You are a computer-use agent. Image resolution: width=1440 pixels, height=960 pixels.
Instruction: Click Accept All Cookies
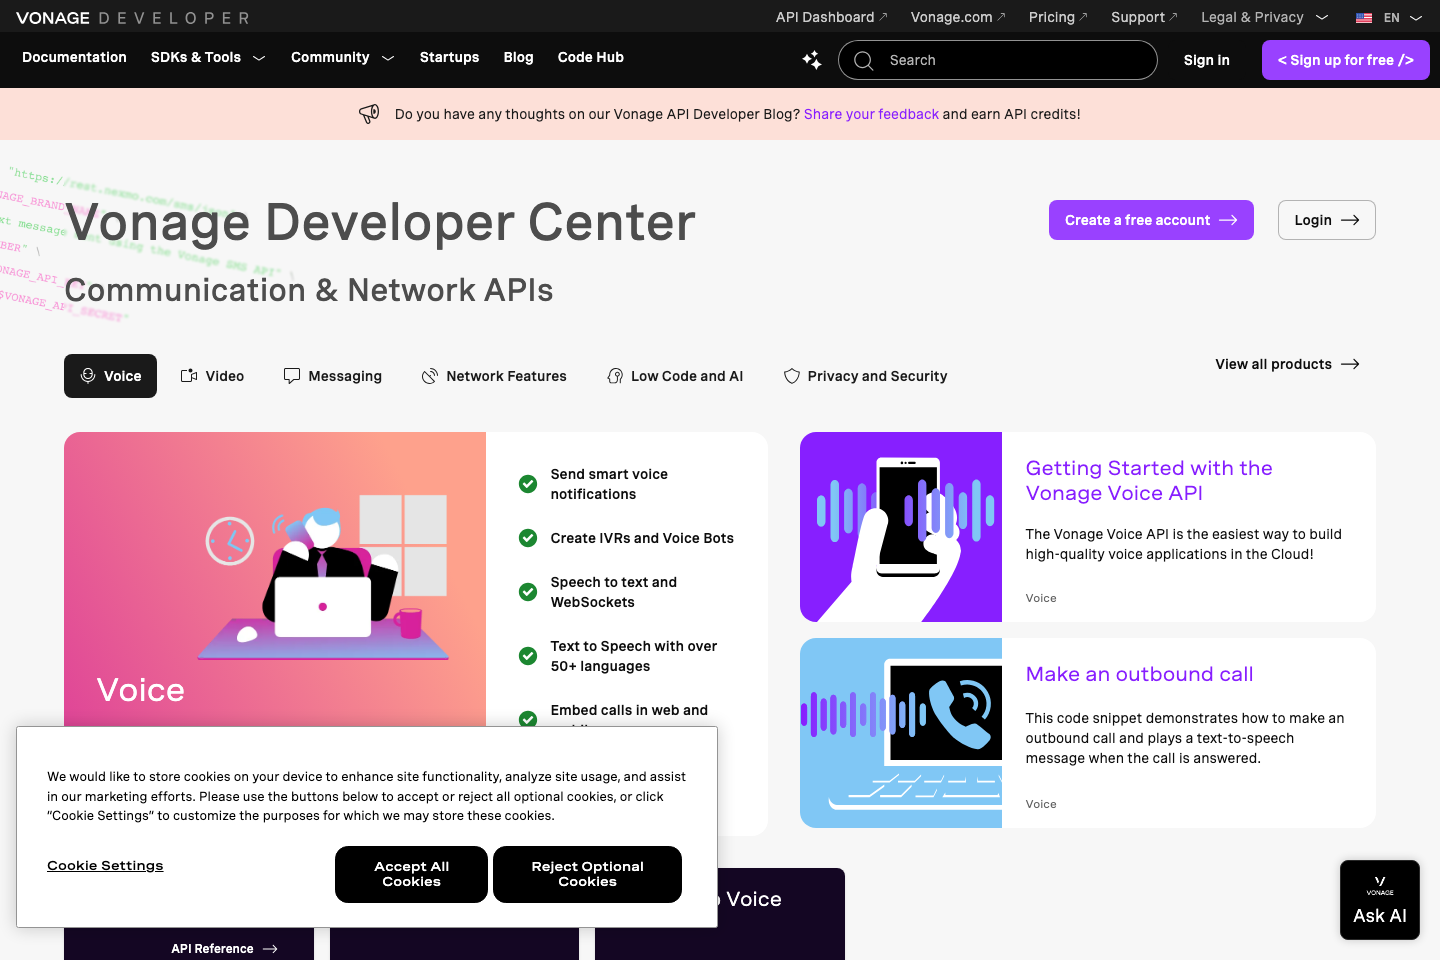411,874
